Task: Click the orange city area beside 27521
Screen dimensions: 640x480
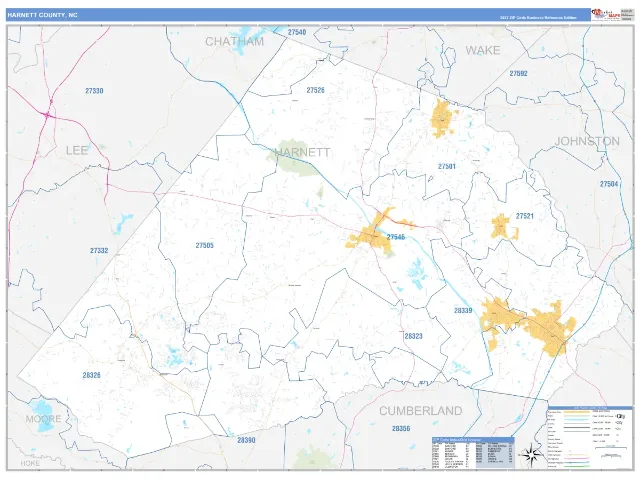Action: tap(502, 227)
